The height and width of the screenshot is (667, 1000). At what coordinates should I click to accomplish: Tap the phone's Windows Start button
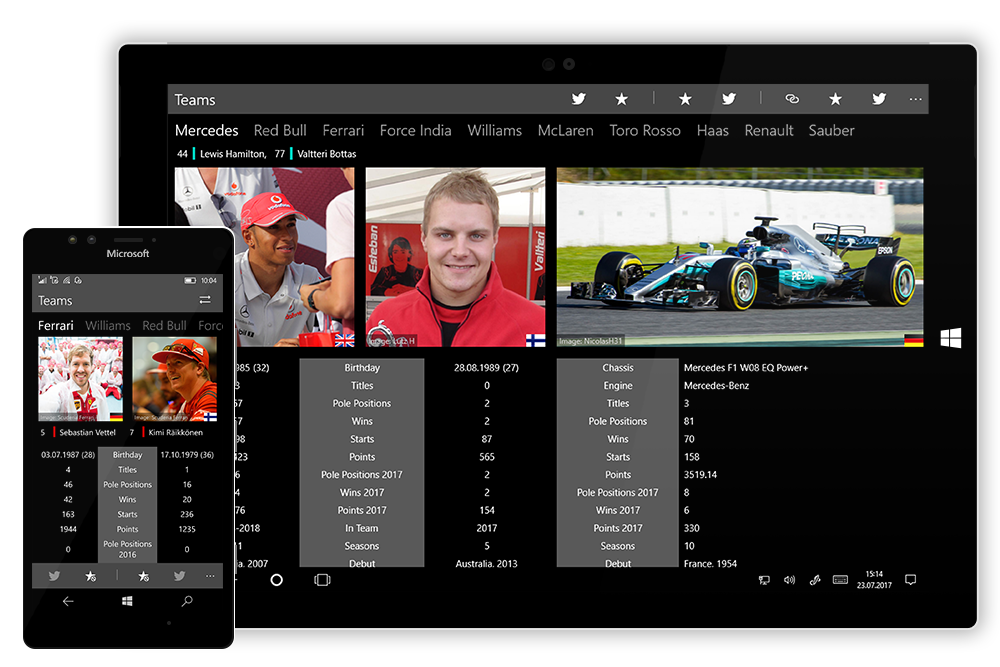(x=127, y=601)
